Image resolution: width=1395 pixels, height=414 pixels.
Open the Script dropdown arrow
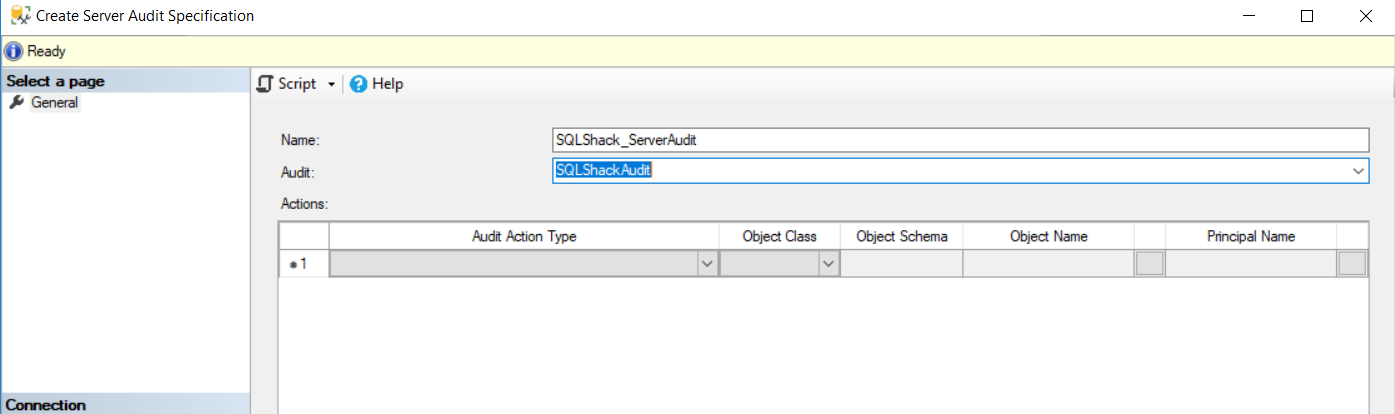click(331, 85)
